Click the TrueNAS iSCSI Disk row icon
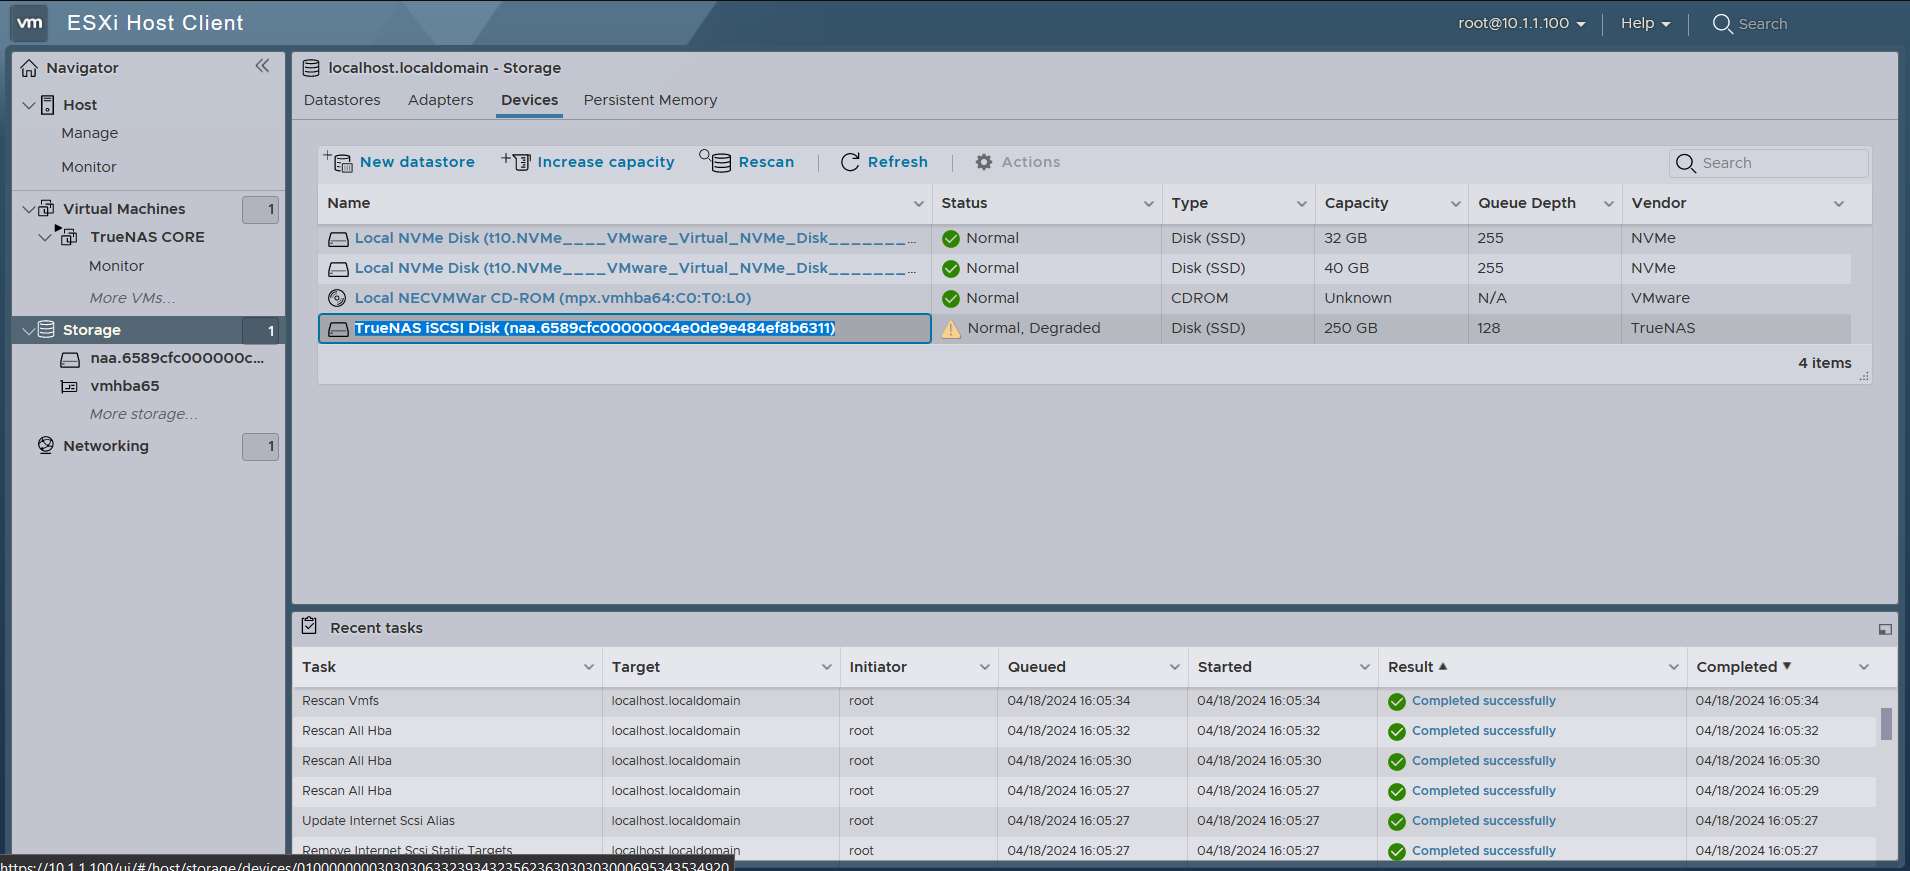Image resolution: width=1910 pixels, height=871 pixels. [x=338, y=329]
